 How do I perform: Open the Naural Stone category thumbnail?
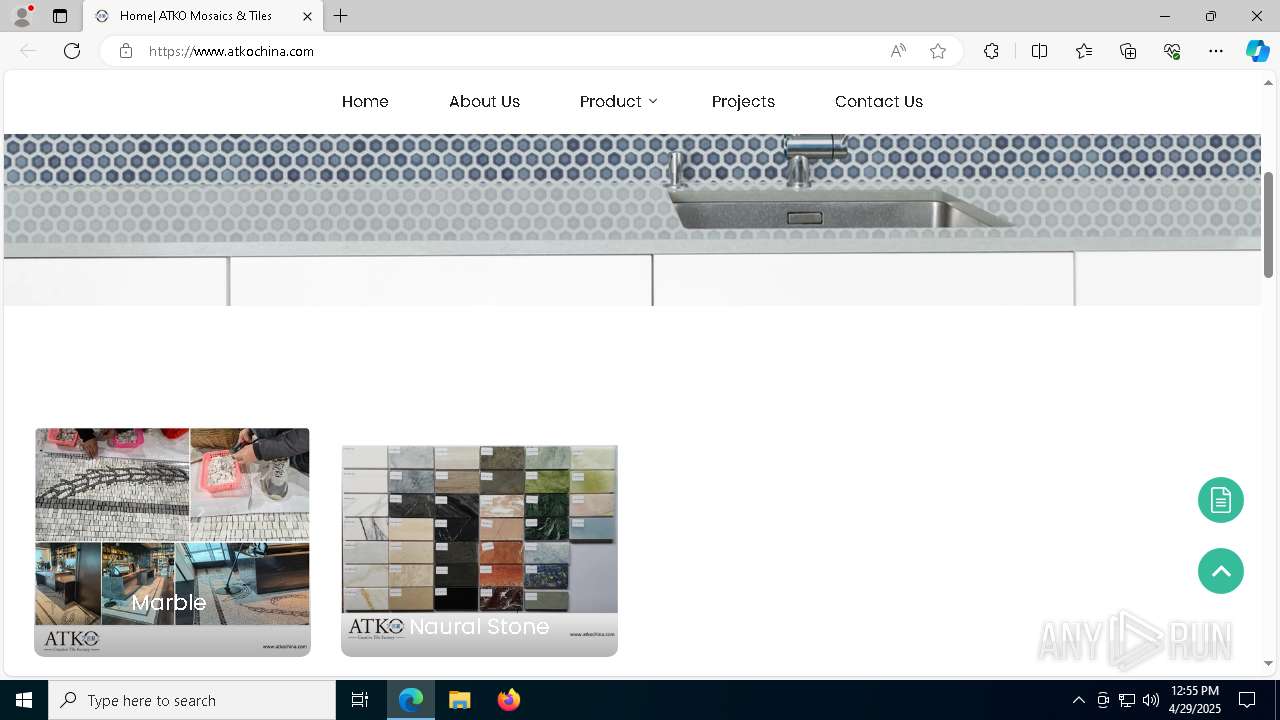[479, 551]
